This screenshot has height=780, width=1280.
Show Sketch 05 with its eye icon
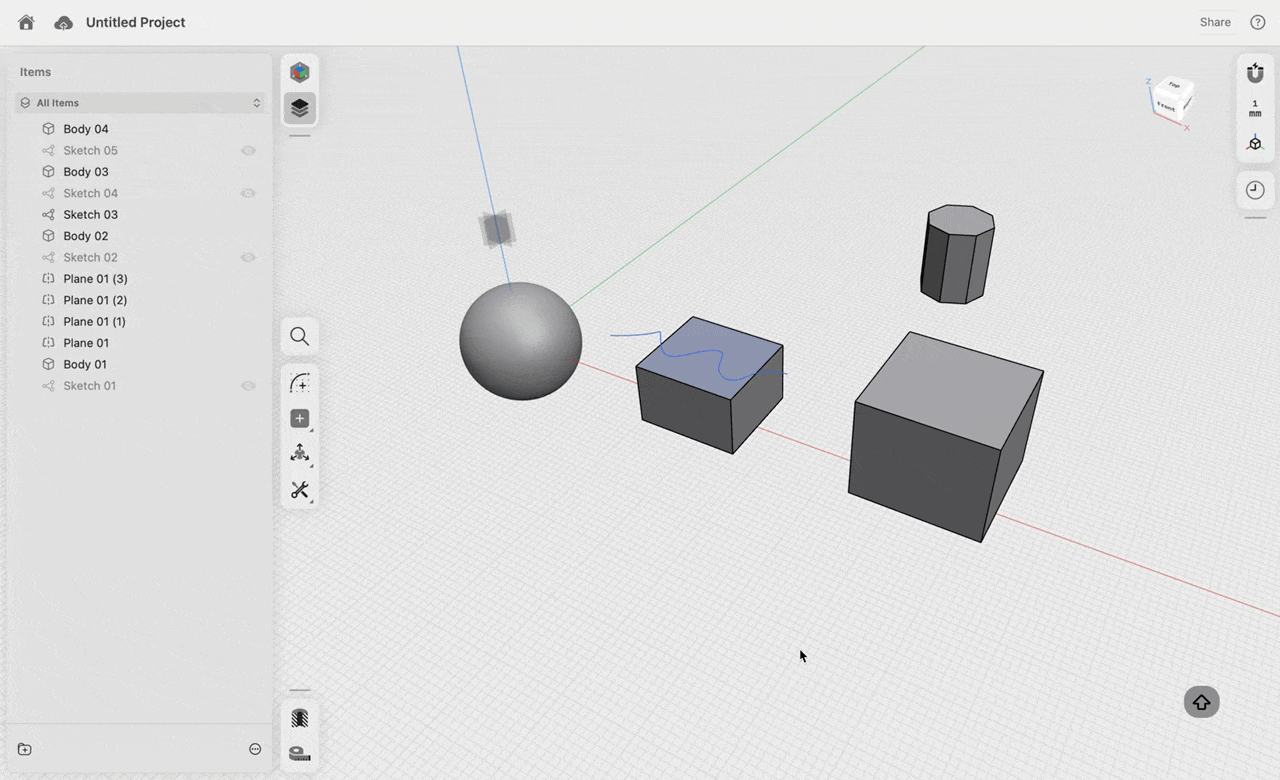pyautogui.click(x=248, y=150)
